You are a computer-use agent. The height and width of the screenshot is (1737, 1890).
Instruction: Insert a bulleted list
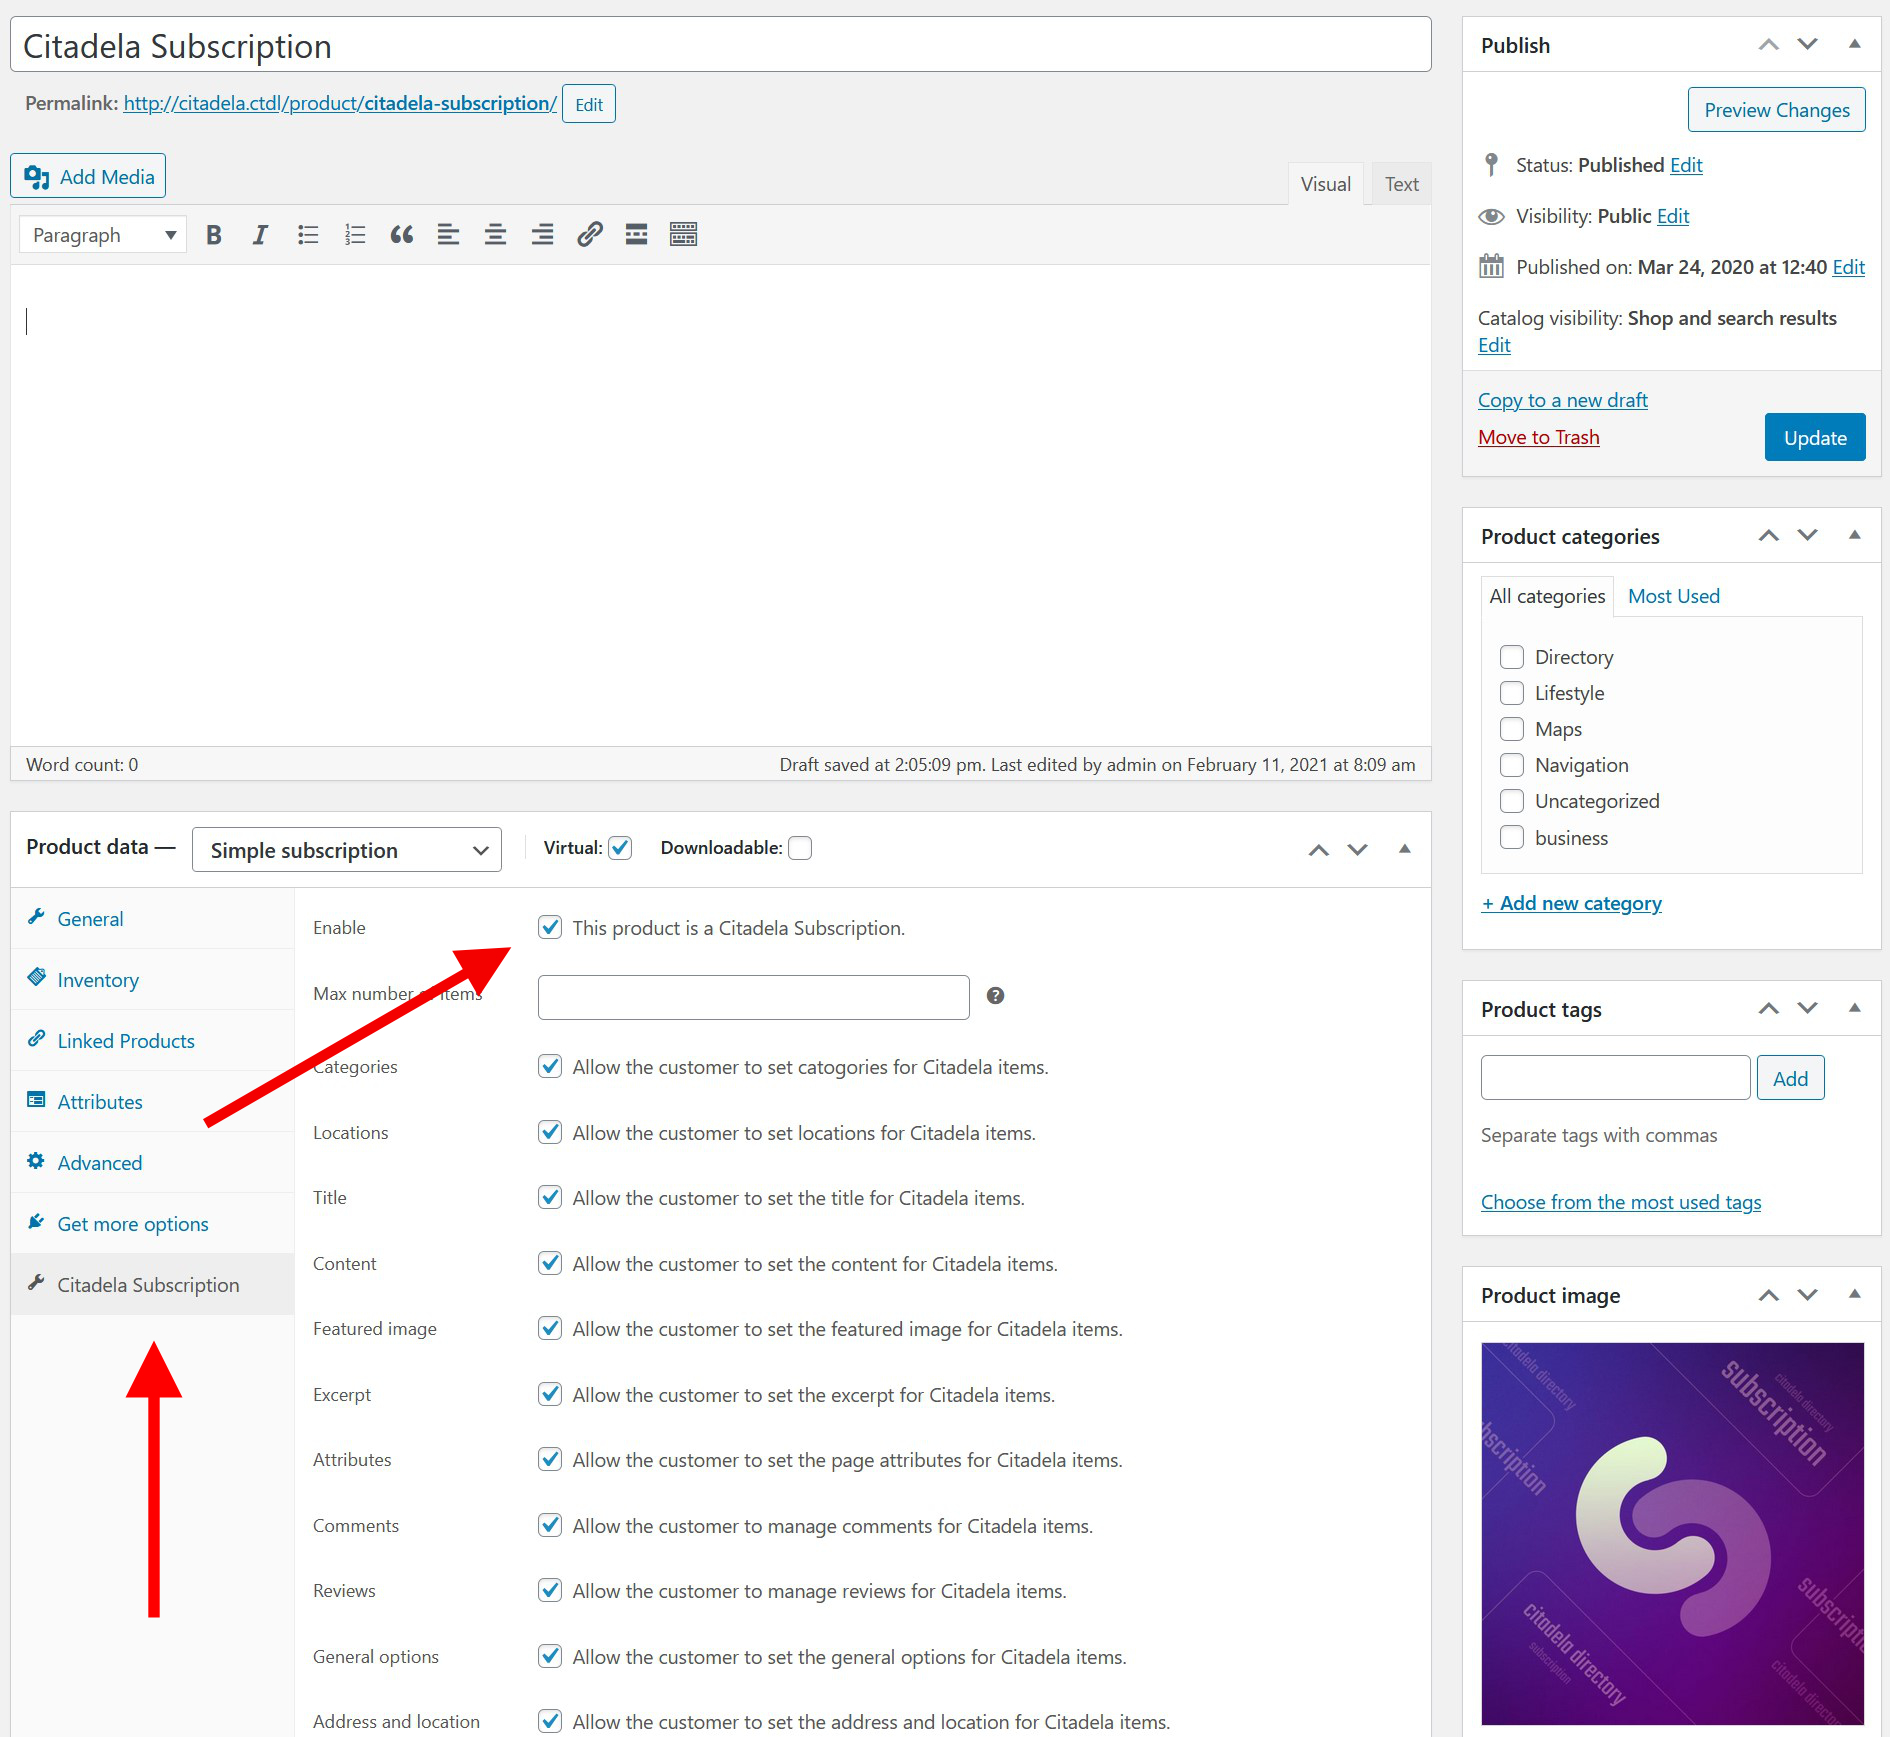pyautogui.click(x=308, y=235)
